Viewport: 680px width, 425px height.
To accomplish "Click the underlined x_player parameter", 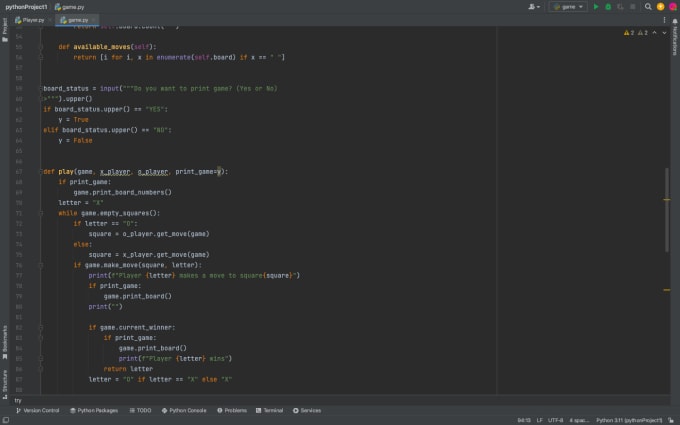I will coord(115,172).
